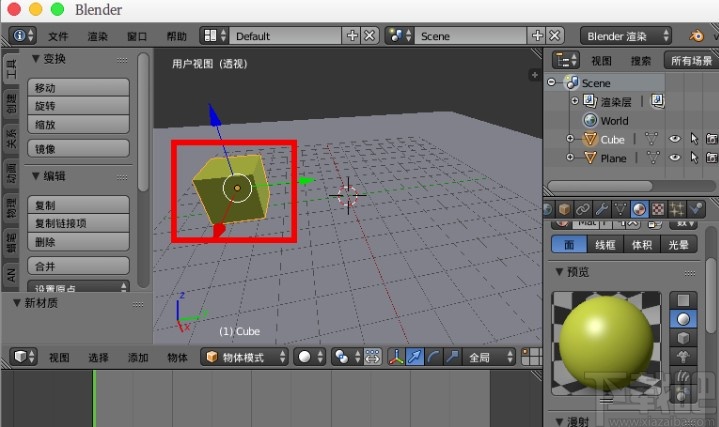Click the 复制链接项 button
Viewport: 719px width, 427px height.
78,223
